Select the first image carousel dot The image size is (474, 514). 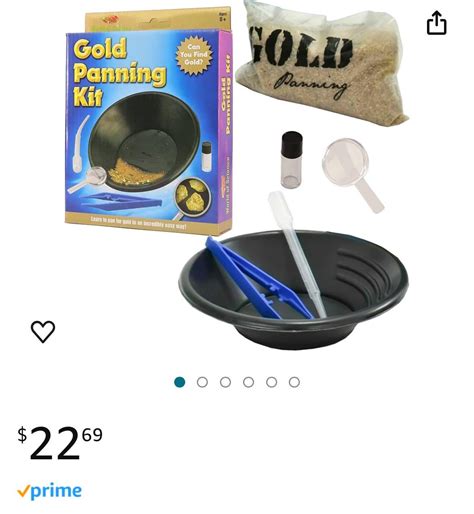pos(180,382)
